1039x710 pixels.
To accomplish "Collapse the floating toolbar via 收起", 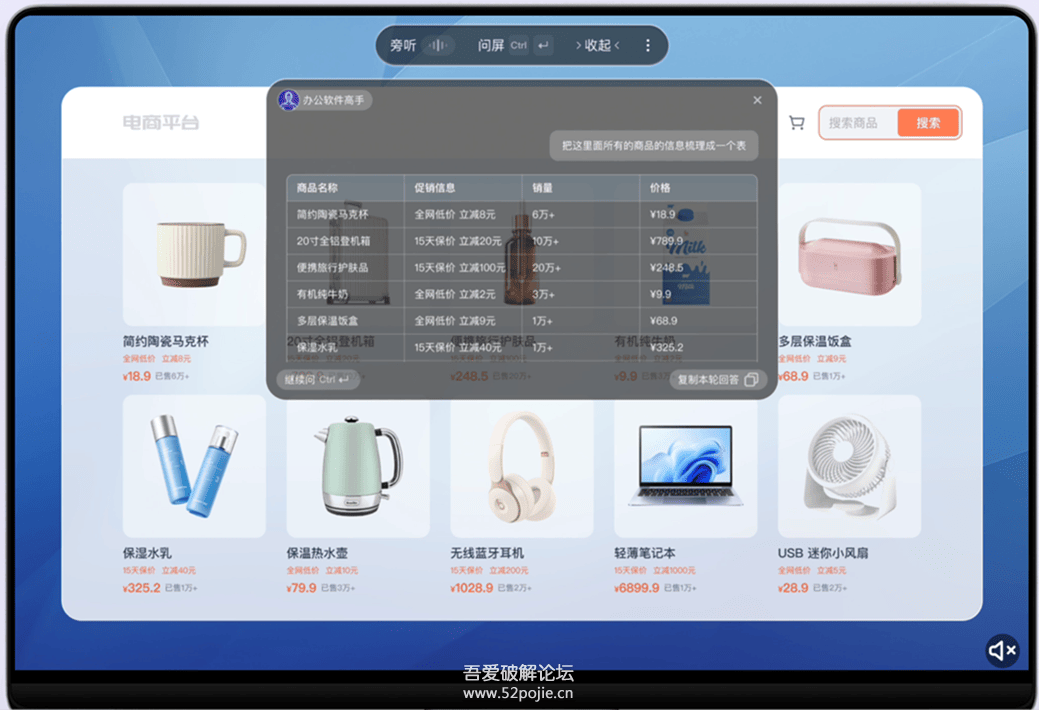I will 596,45.
